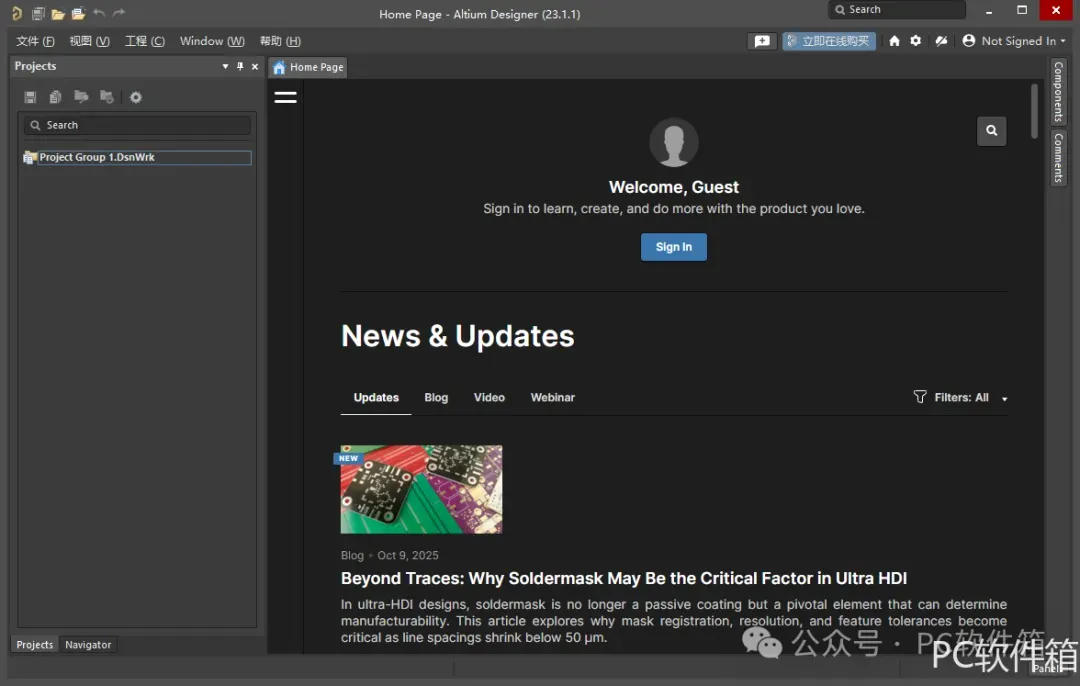Select the Projects bottom tab
The width and height of the screenshot is (1080, 686).
(34, 645)
